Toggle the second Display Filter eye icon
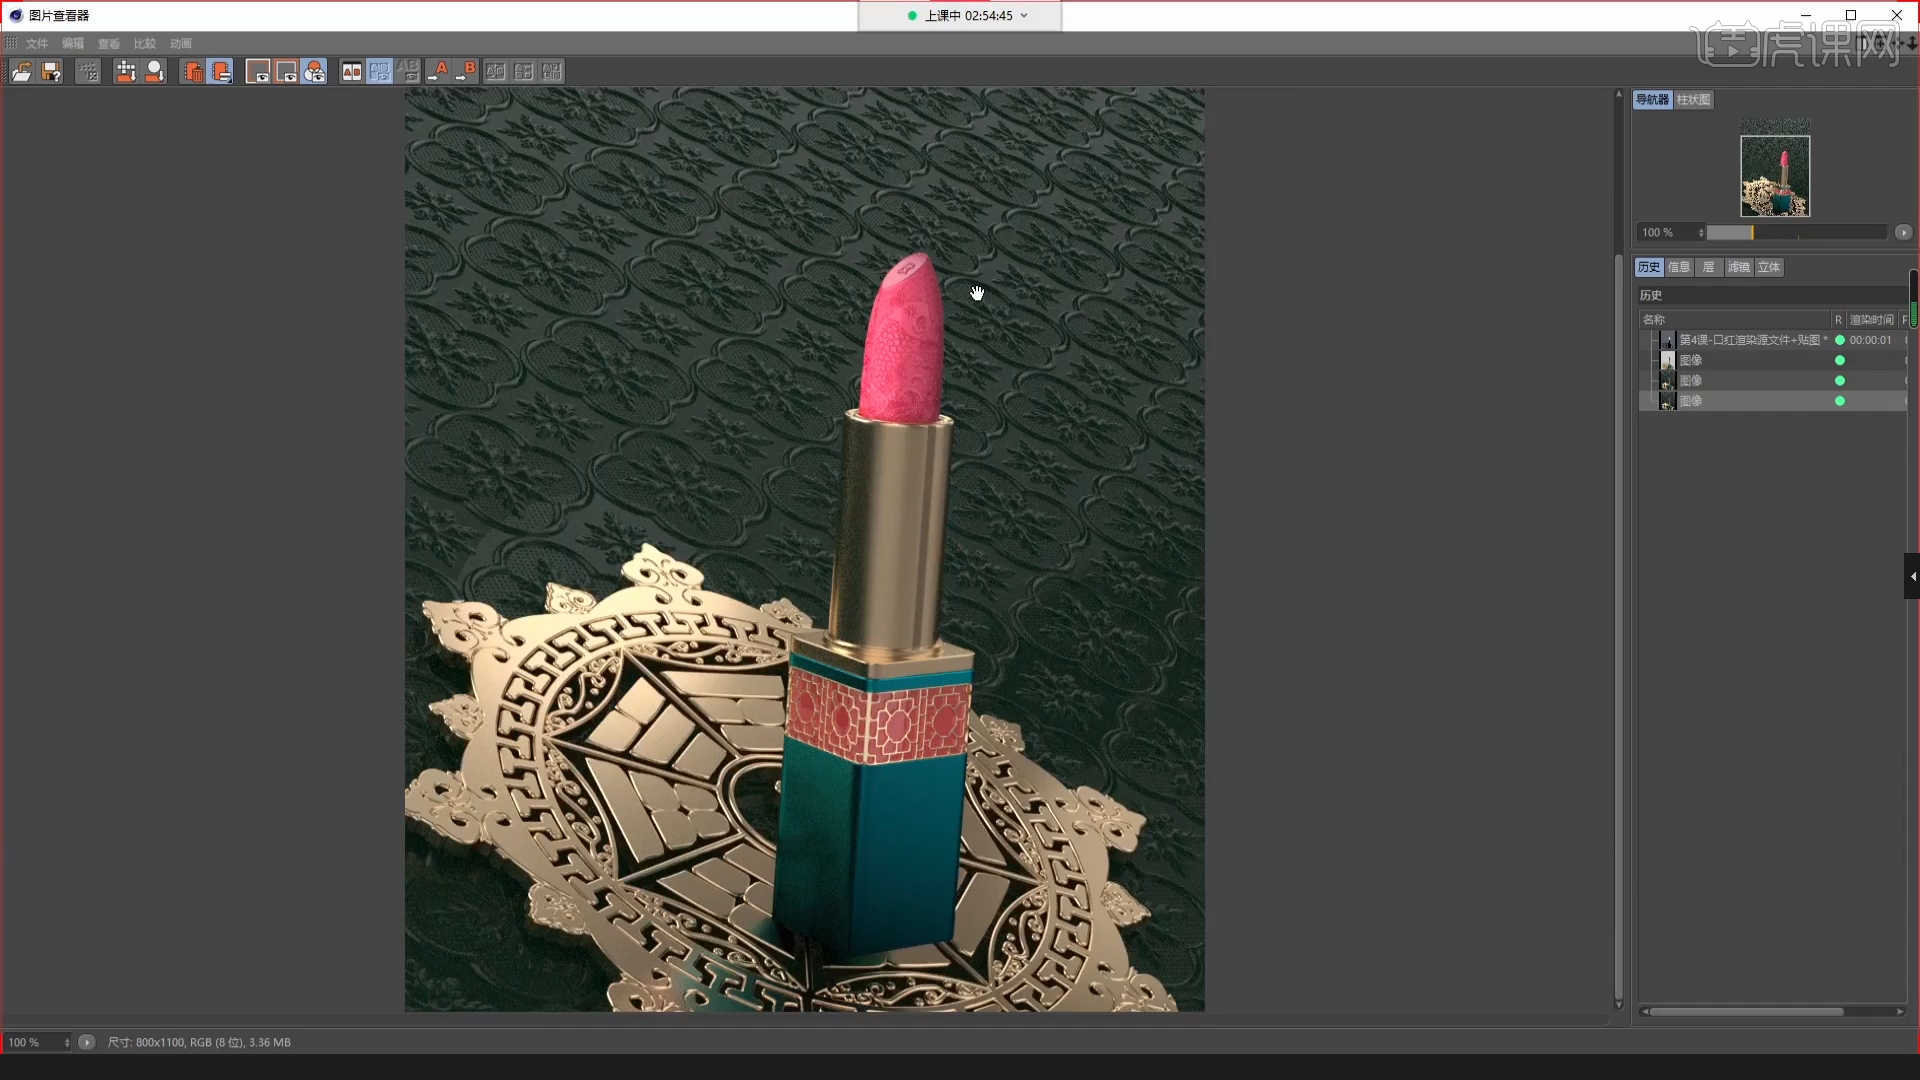 click(x=286, y=71)
